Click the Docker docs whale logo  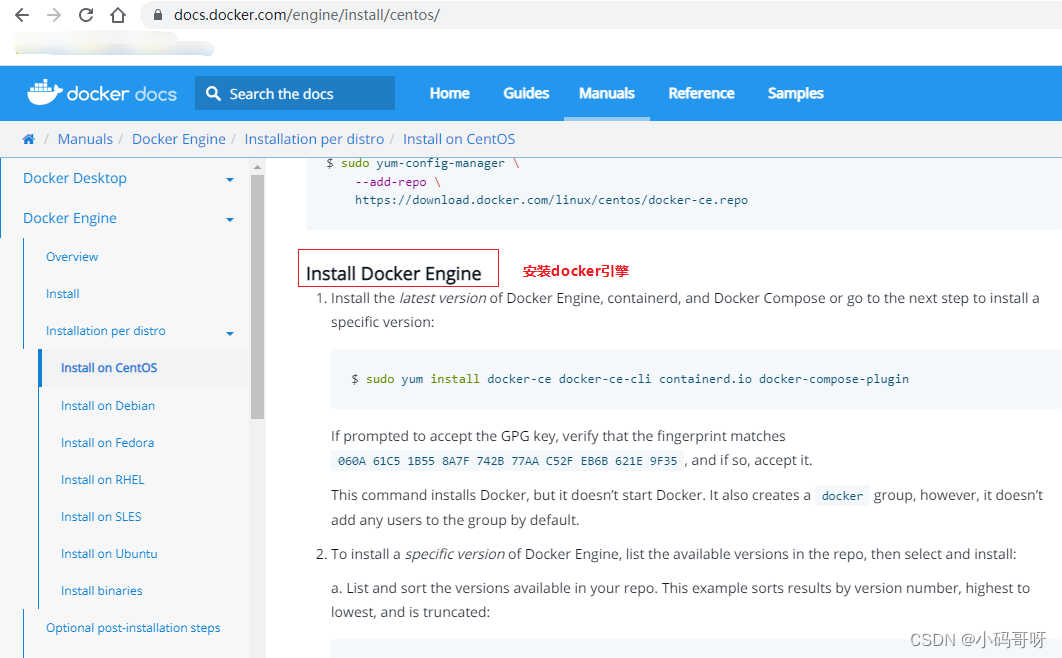44,93
